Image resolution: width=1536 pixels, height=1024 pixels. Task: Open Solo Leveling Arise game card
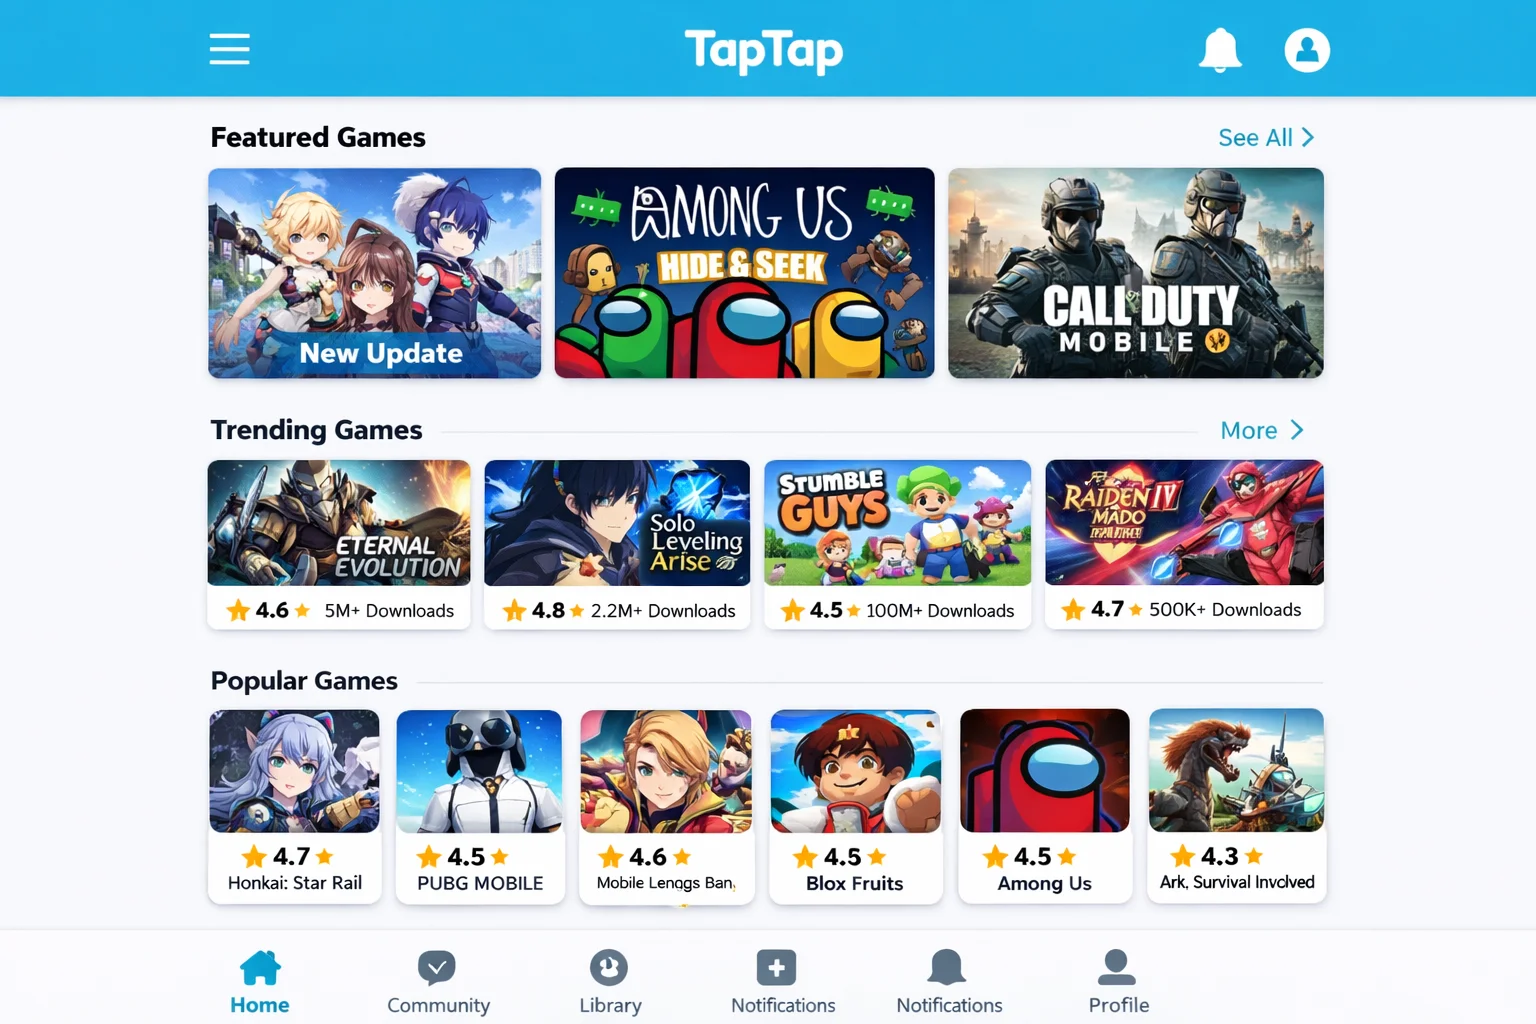(617, 544)
